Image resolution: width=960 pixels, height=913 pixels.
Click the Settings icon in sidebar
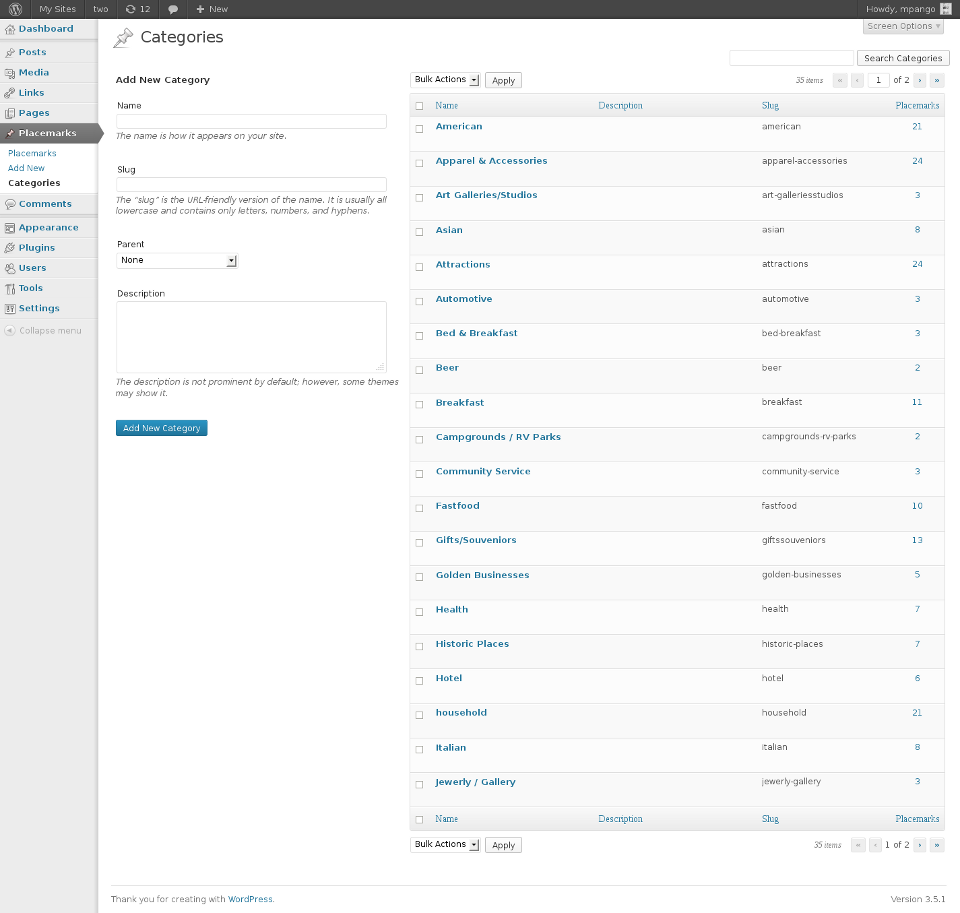click(10, 309)
